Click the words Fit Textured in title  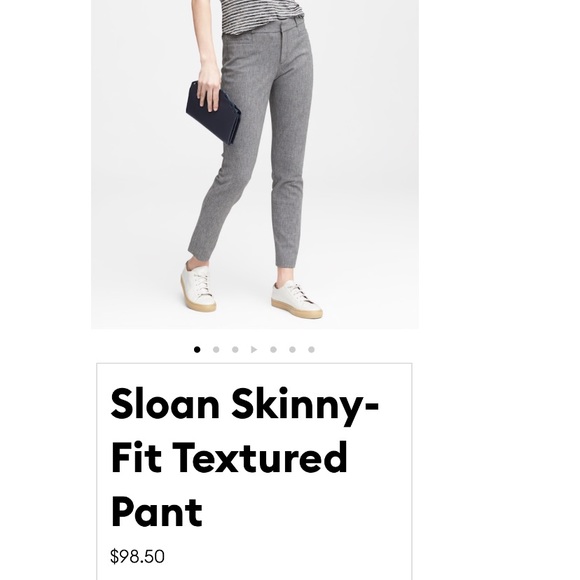(229, 458)
